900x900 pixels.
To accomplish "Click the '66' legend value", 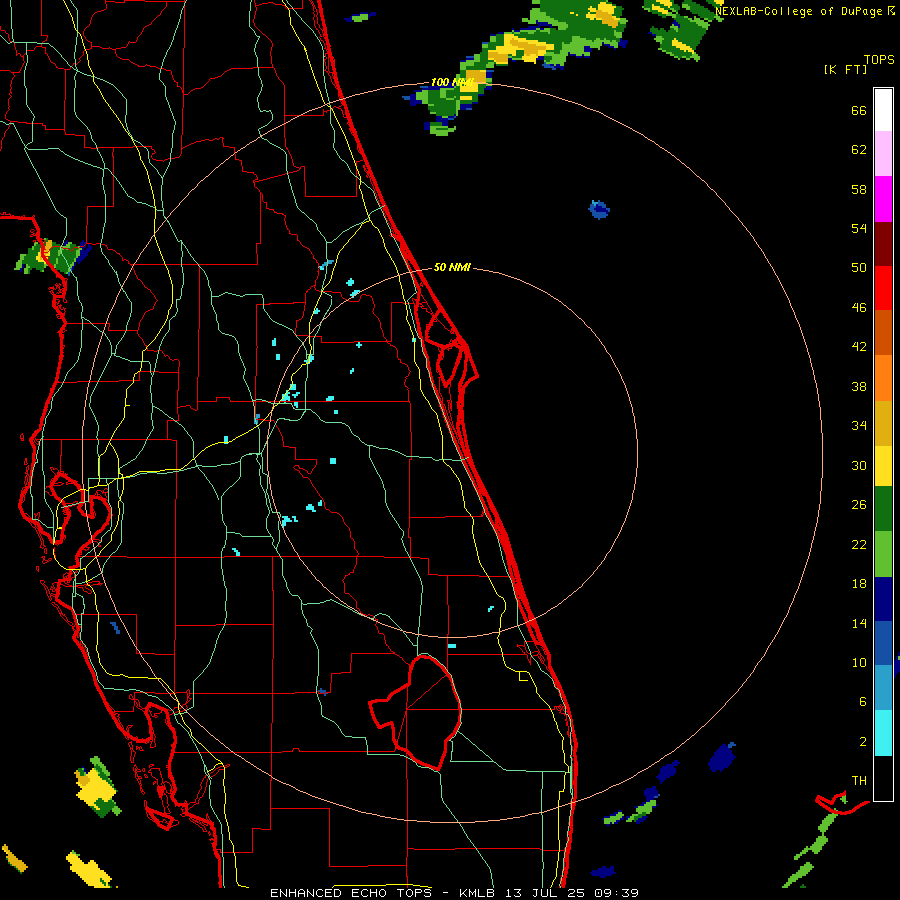I will [859, 110].
